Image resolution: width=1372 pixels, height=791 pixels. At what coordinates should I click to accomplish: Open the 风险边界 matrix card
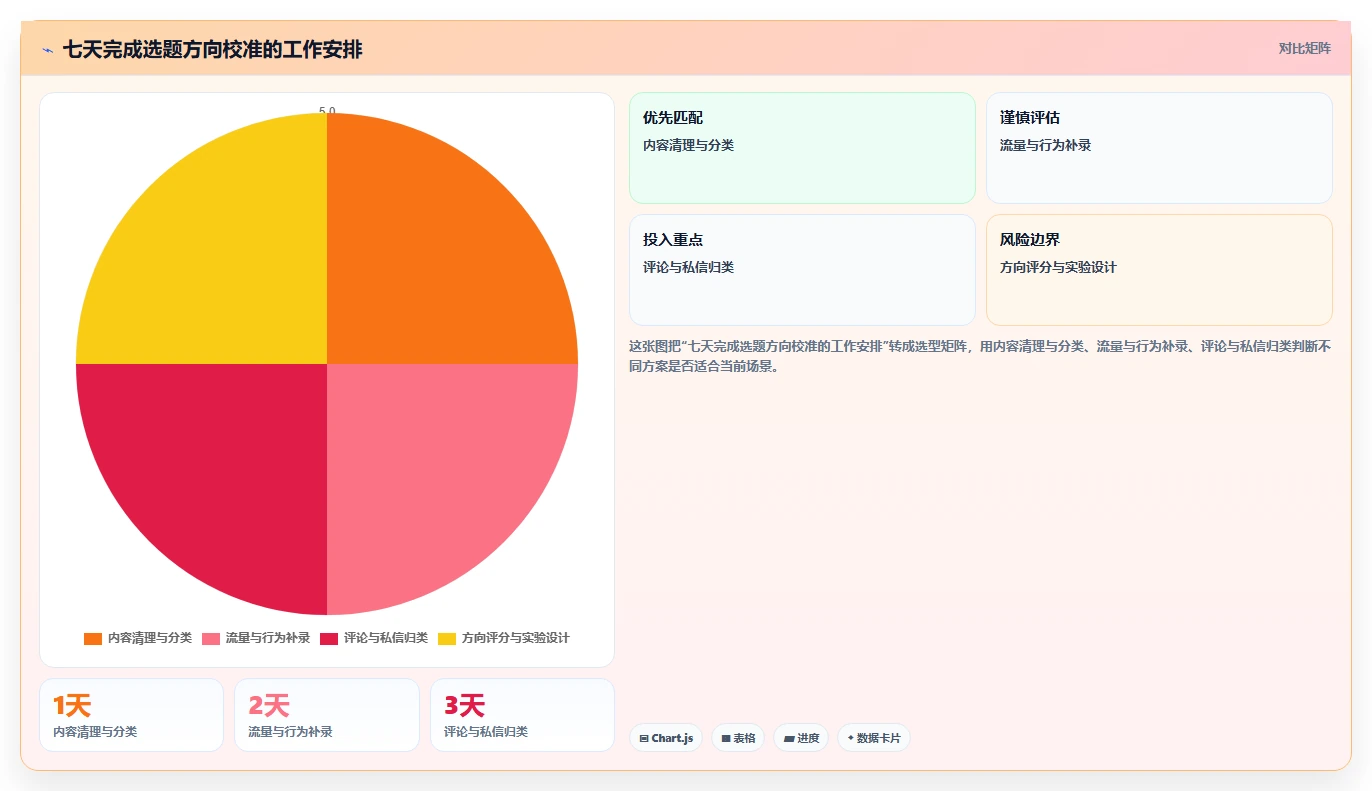point(1159,270)
